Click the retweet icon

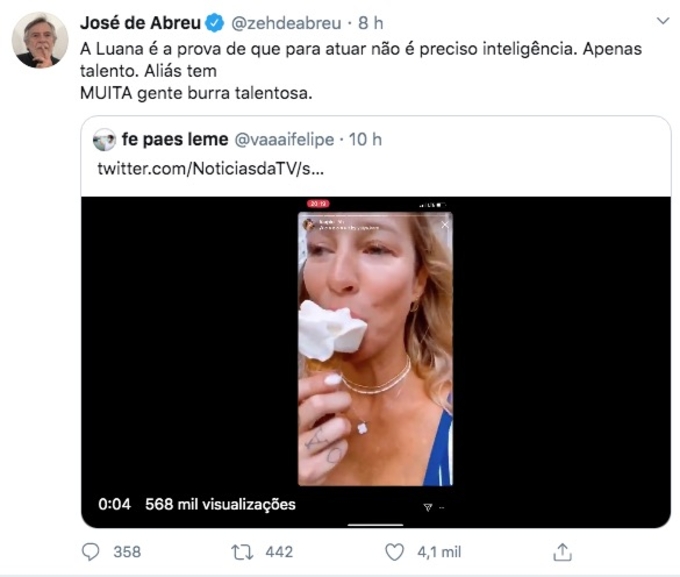pyautogui.click(x=242, y=551)
